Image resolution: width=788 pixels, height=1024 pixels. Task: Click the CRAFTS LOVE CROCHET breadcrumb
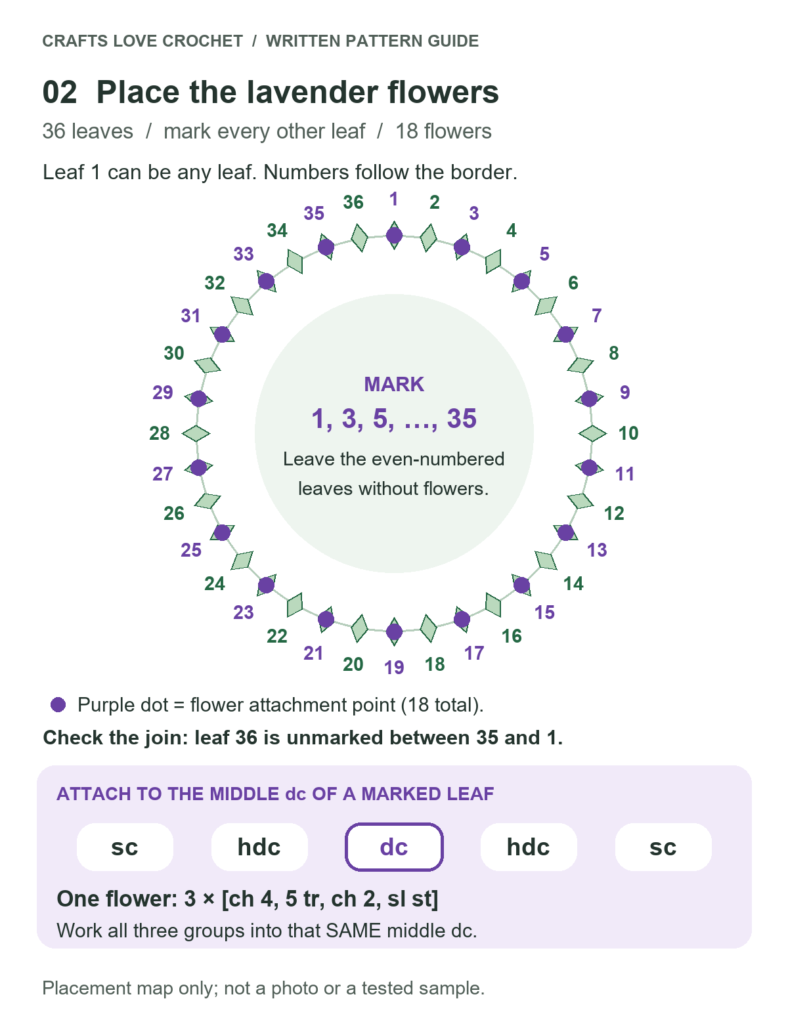tap(142, 40)
